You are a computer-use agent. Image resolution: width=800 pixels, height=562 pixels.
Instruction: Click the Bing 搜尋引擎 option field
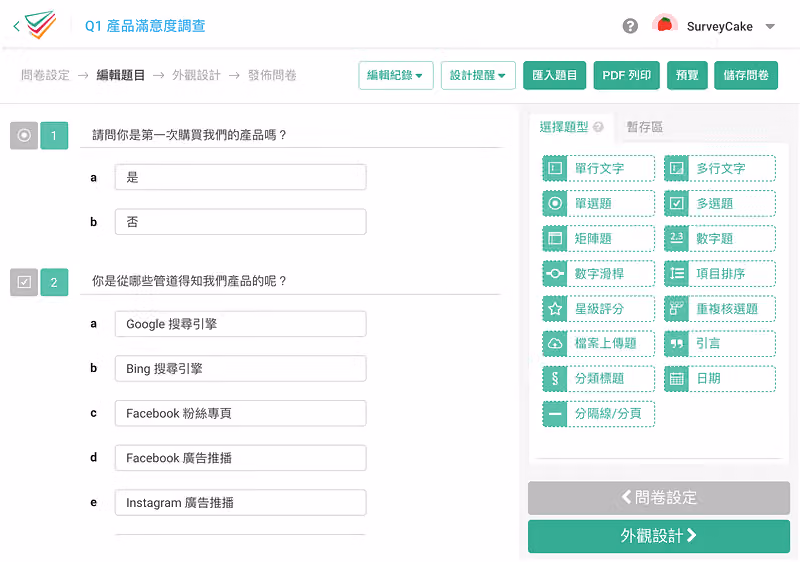pyautogui.click(x=240, y=369)
